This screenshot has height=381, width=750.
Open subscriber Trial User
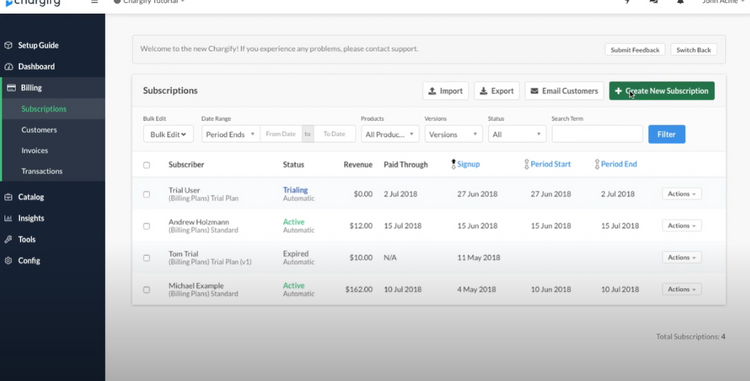[x=184, y=190]
